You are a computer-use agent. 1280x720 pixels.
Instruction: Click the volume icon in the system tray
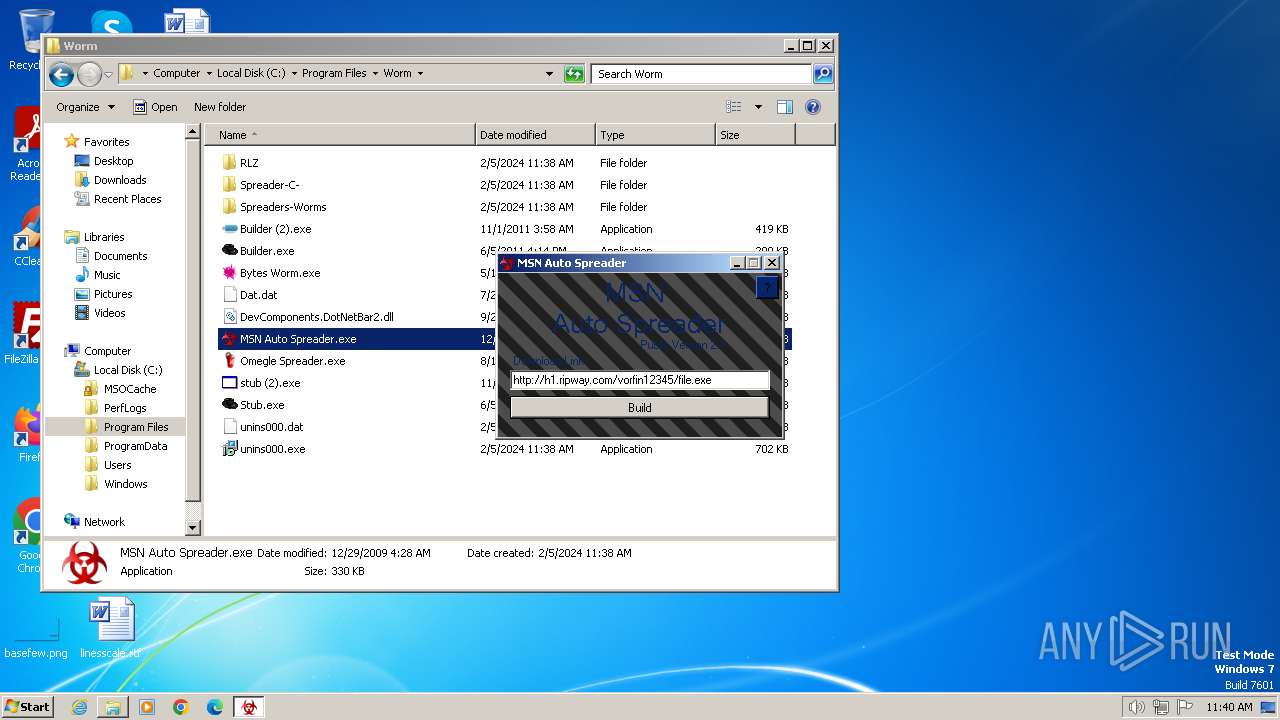pos(1136,707)
